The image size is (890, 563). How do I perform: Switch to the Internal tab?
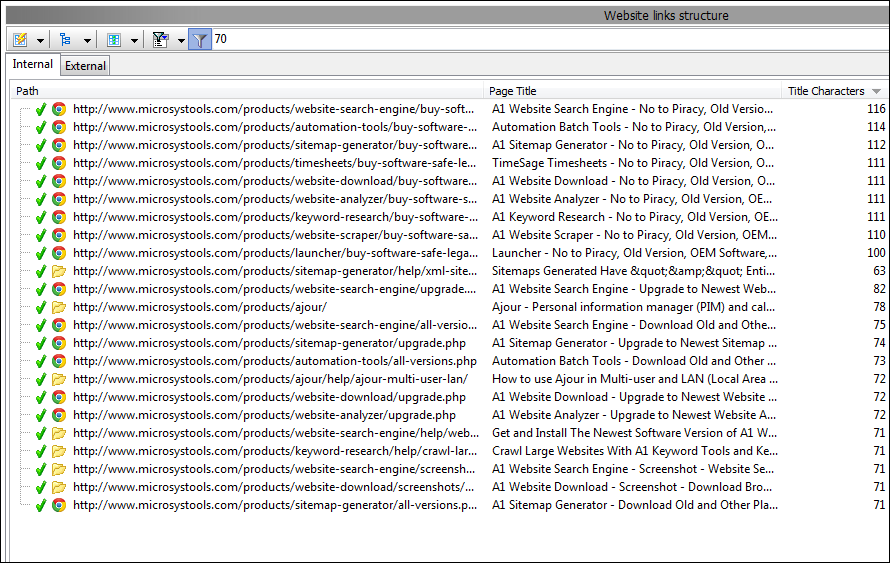coord(33,65)
